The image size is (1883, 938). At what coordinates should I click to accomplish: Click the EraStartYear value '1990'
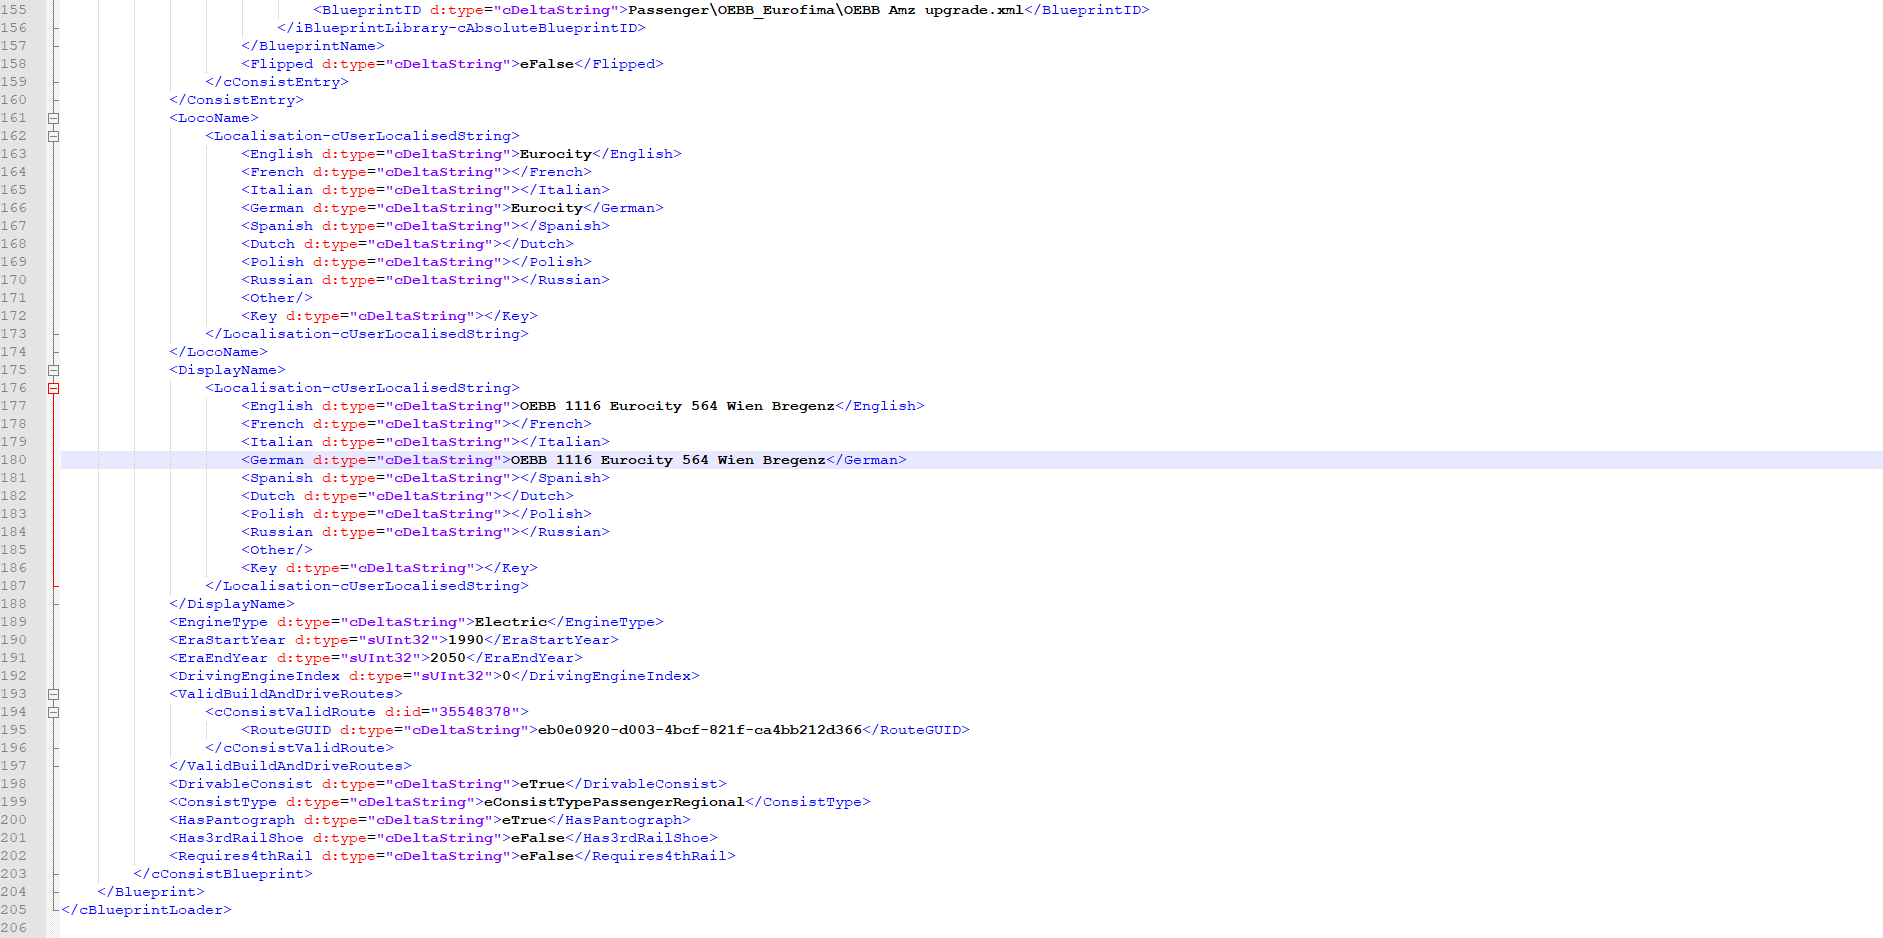[x=466, y=640]
